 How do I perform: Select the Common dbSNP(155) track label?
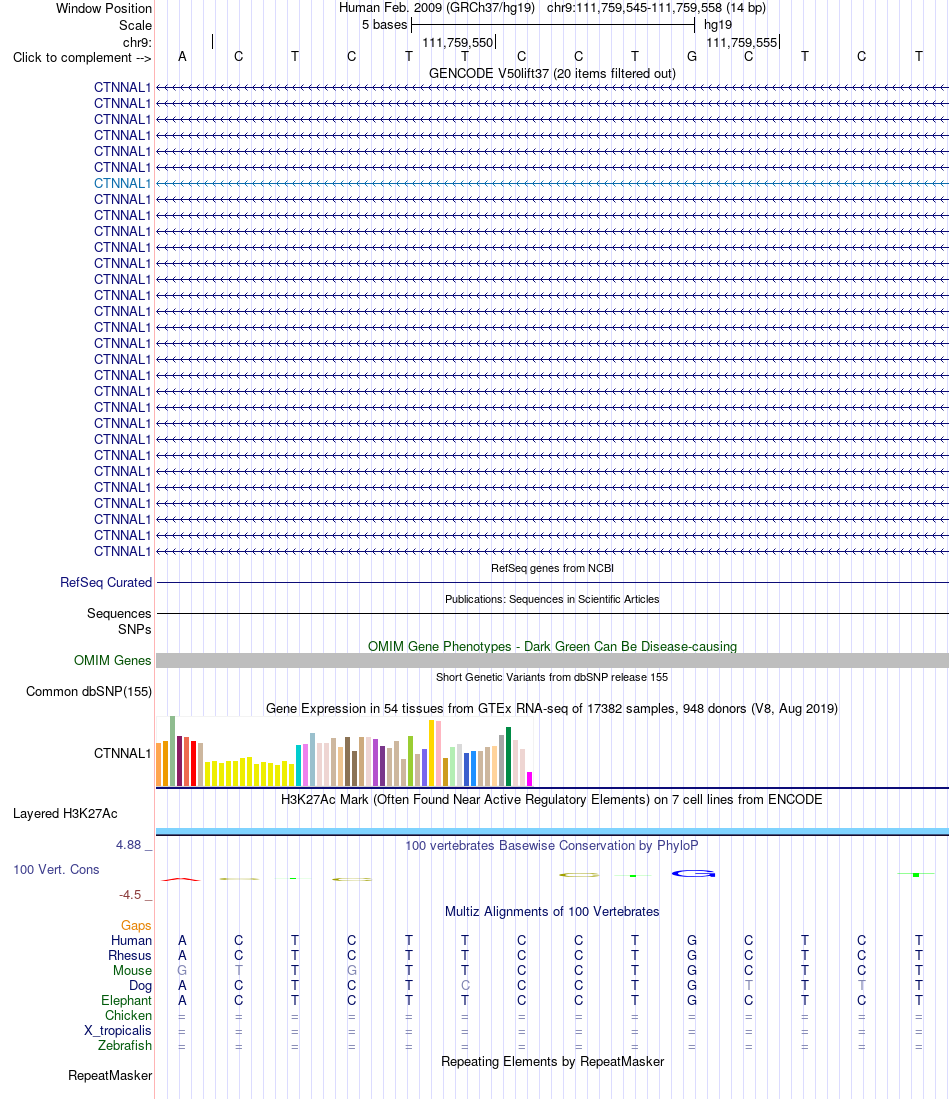point(89,691)
